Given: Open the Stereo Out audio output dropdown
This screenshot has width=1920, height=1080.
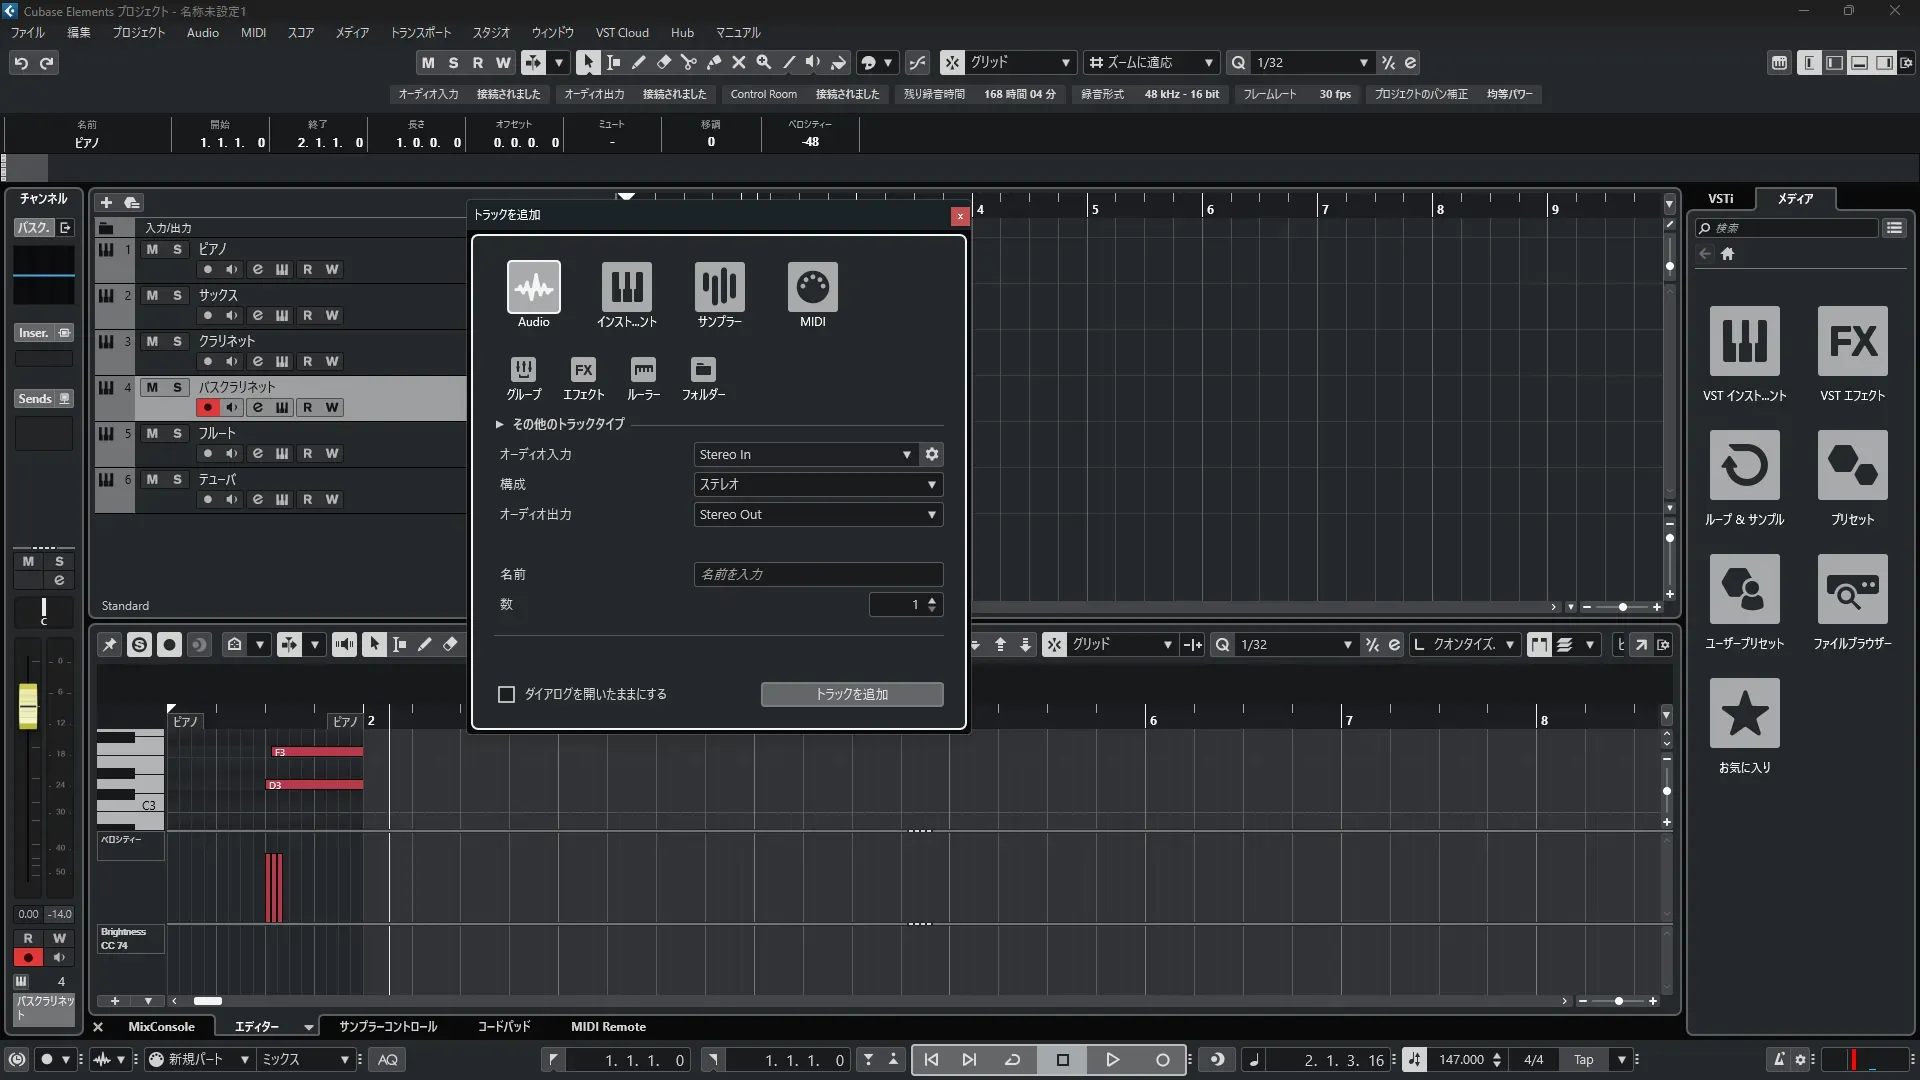Looking at the screenshot, I should (x=818, y=514).
